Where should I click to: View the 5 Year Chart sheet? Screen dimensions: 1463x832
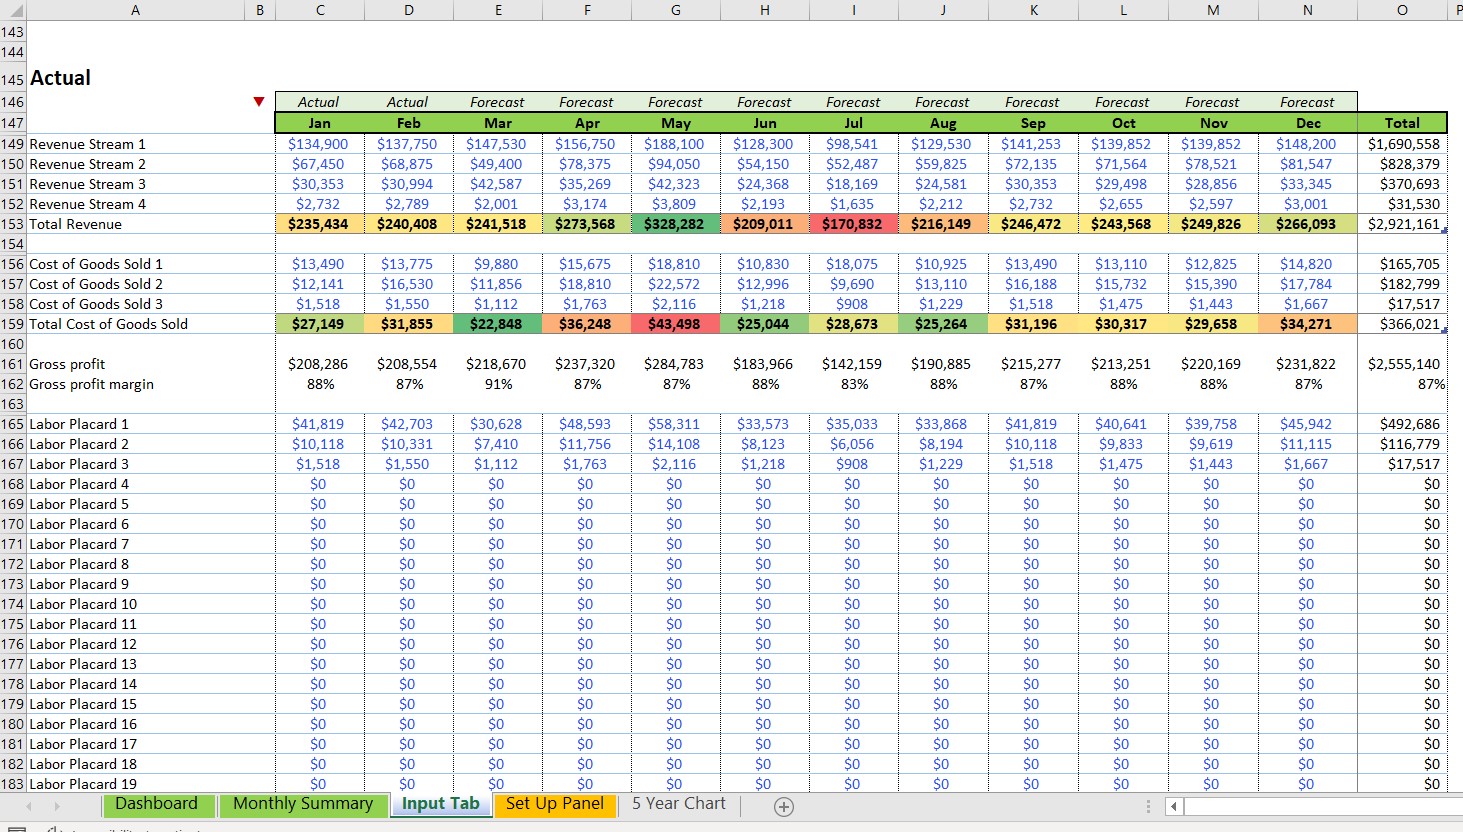click(678, 804)
